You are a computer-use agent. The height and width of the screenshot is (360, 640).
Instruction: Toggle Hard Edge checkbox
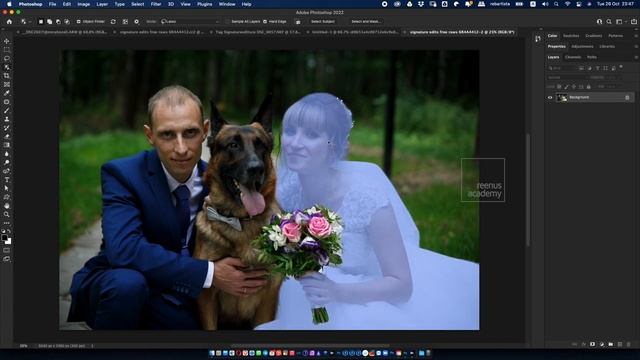click(x=265, y=22)
